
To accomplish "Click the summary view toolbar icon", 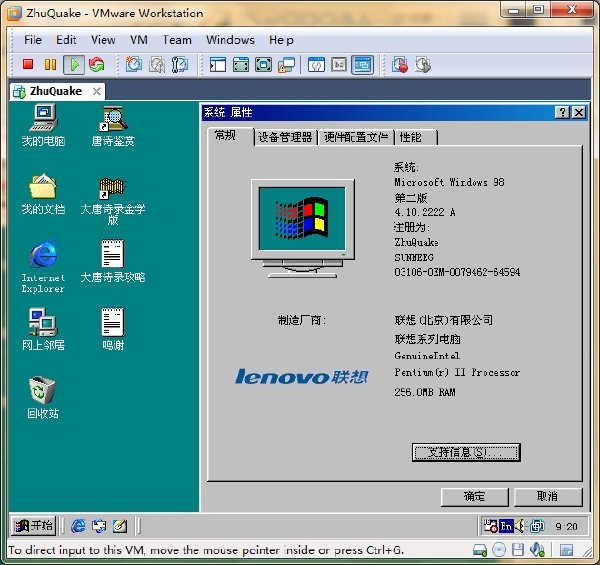I will [x=316, y=65].
